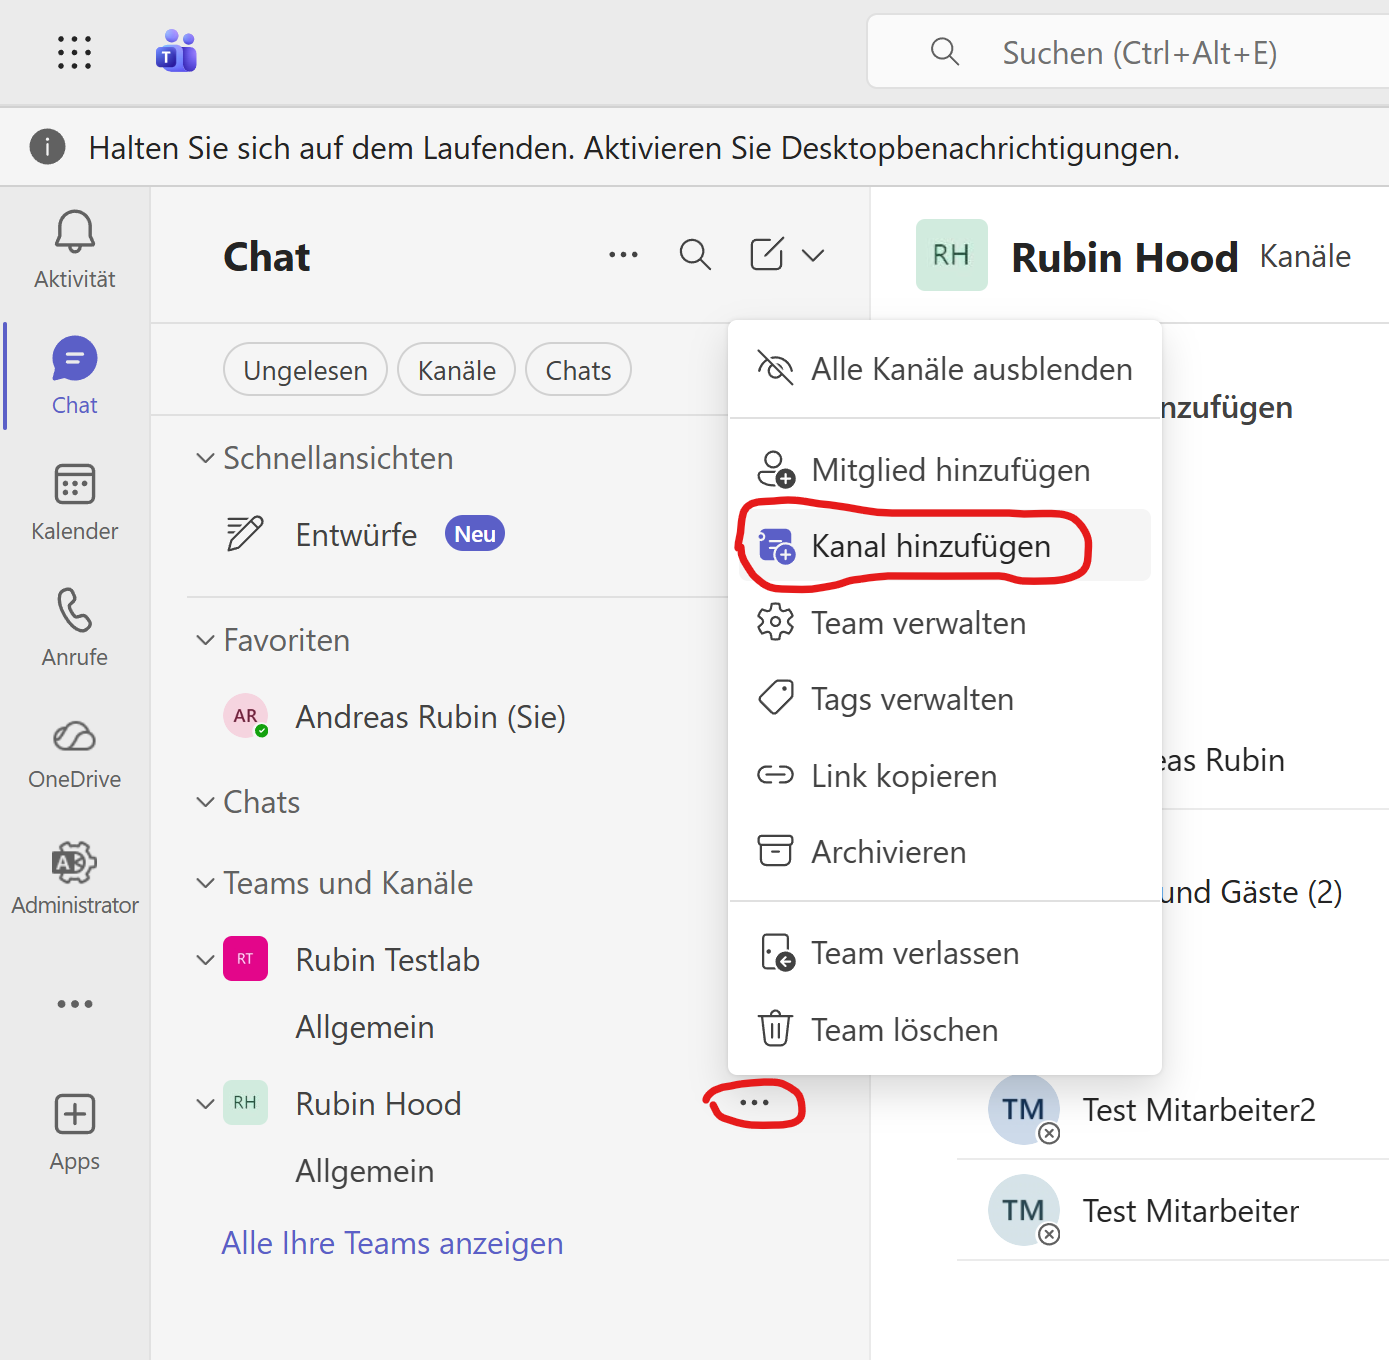Open Apps in the left rail

click(74, 1115)
